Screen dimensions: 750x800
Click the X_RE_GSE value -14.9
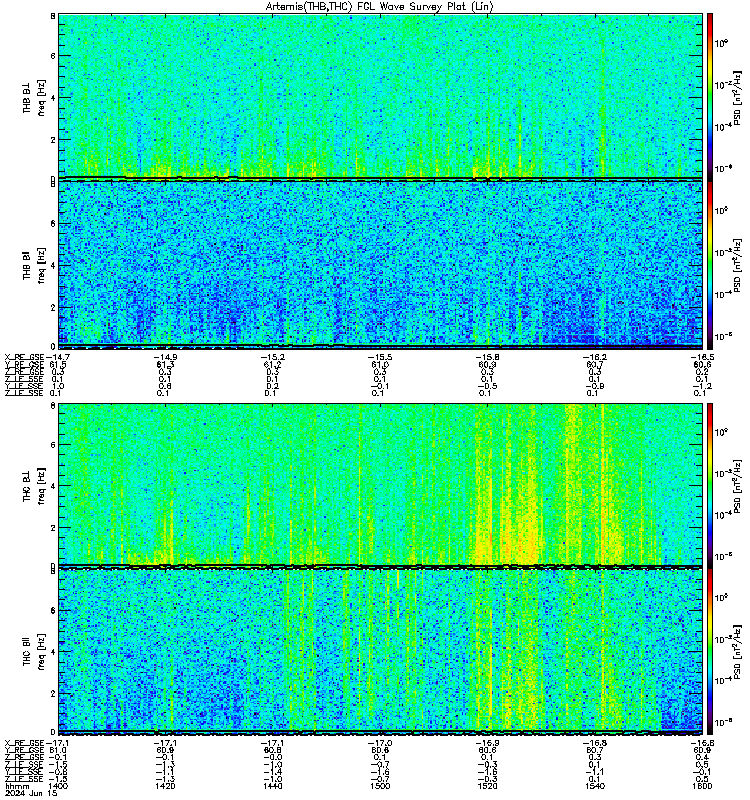point(165,357)
